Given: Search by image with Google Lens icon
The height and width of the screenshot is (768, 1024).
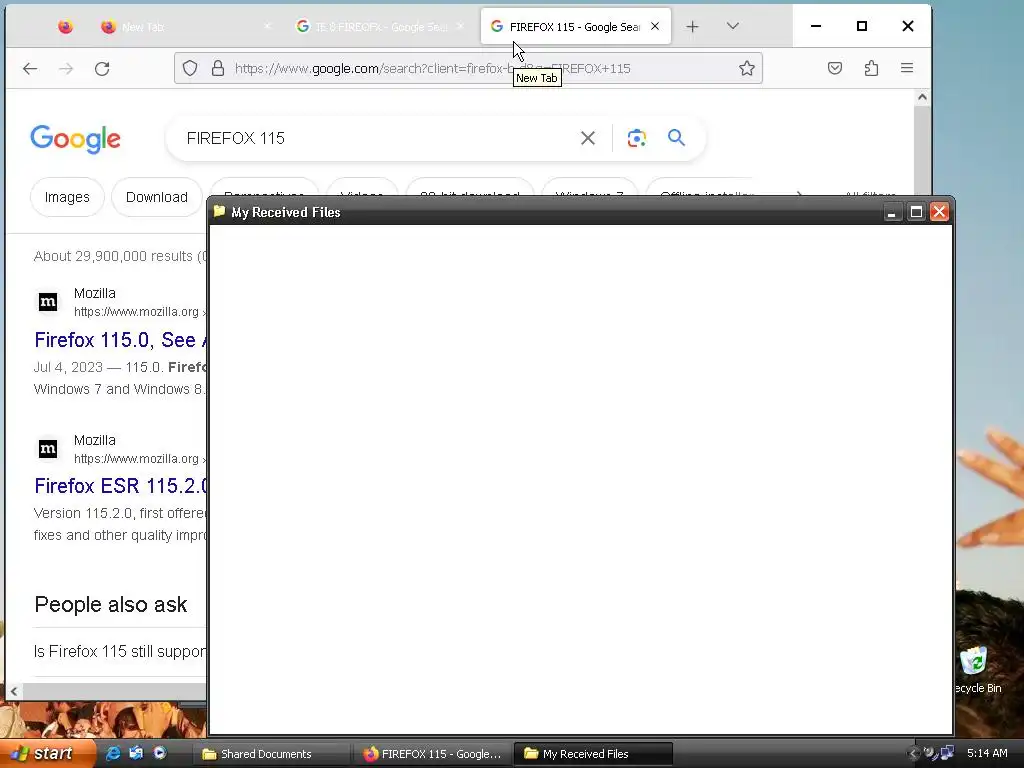Looking at the screenshot, I should click(637, 138).
